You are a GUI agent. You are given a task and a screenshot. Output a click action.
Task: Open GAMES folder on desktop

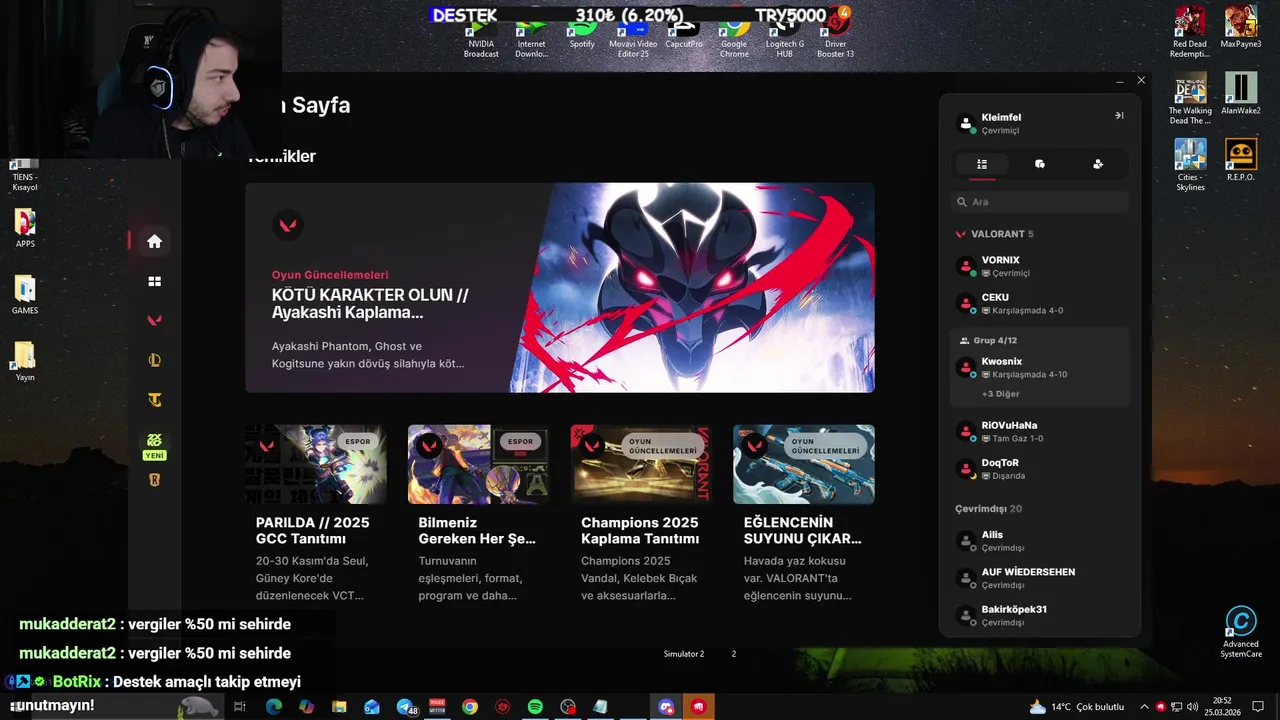click(x=25, y=295)
